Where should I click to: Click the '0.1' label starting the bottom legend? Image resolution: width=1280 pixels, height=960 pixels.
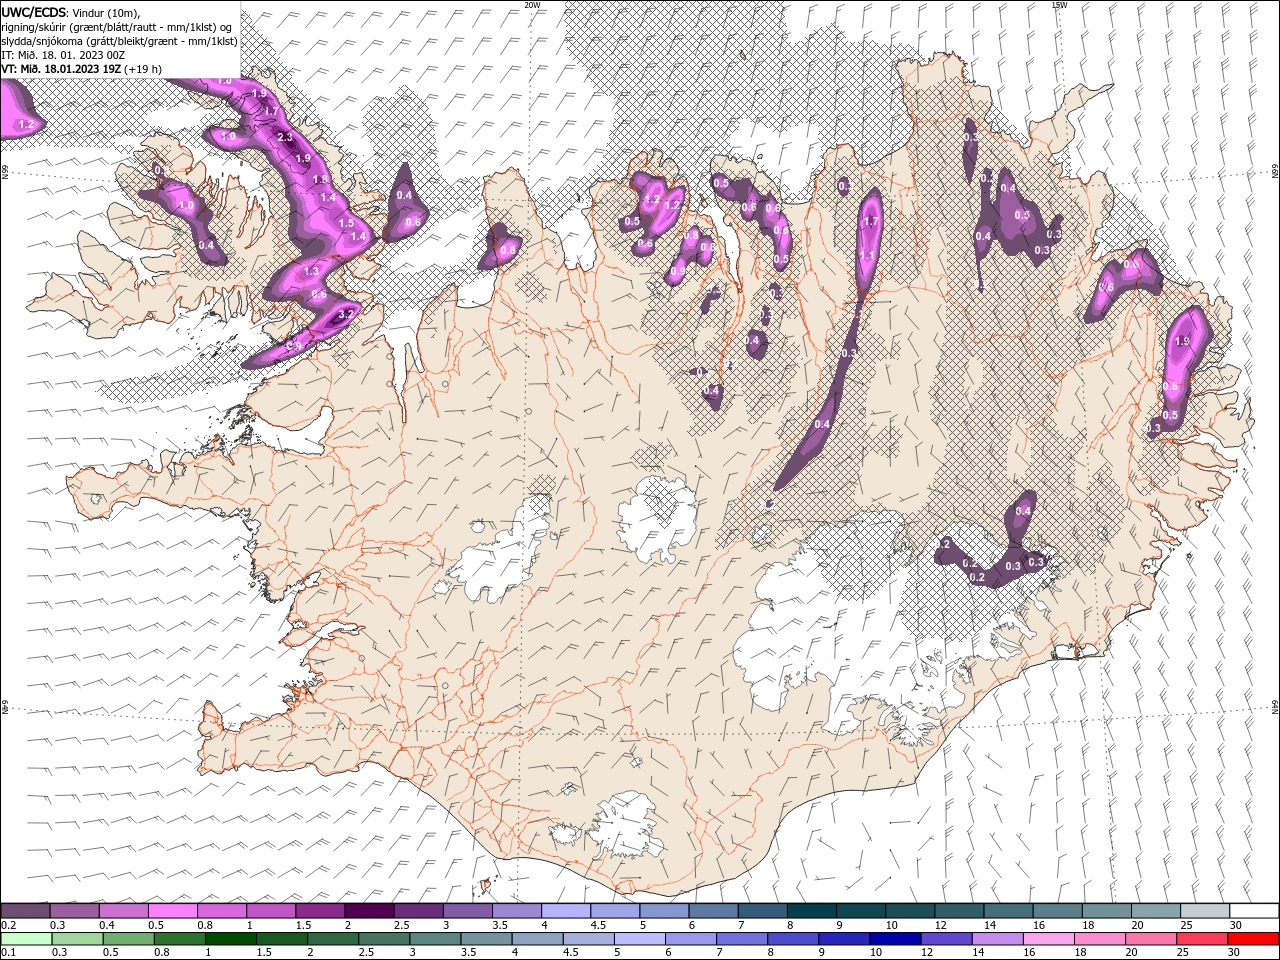[x=8, y=953]
